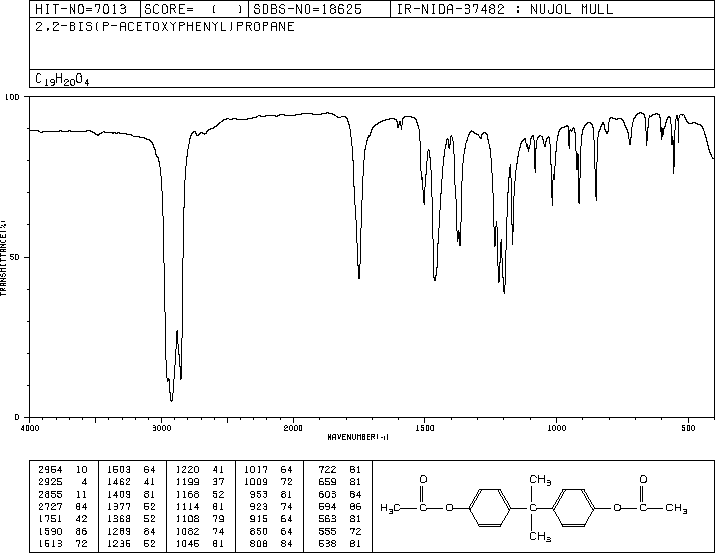Viewport: 715px width, 553px height.
Task: Select peak table entry 923
Action: coord(259,506)
